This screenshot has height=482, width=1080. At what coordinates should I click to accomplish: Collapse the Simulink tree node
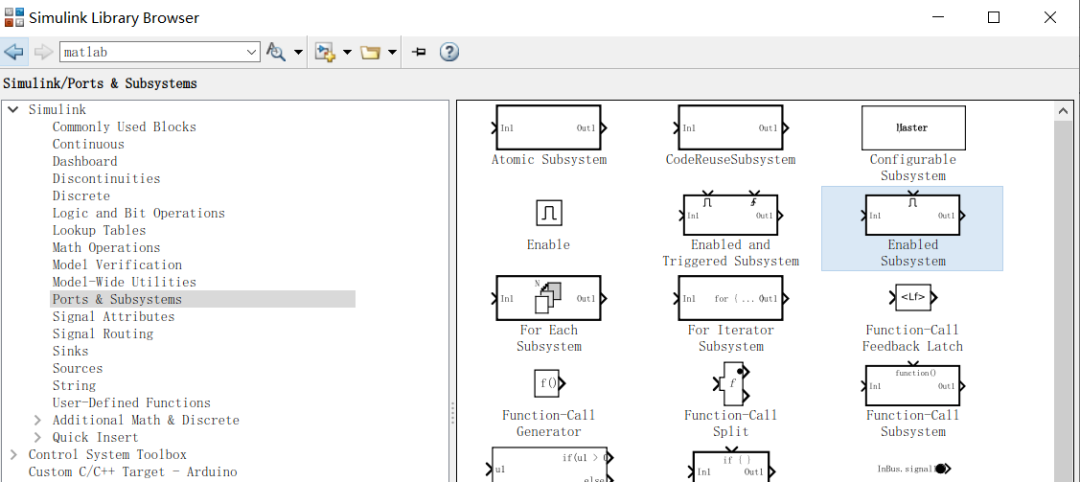[13, 109]
